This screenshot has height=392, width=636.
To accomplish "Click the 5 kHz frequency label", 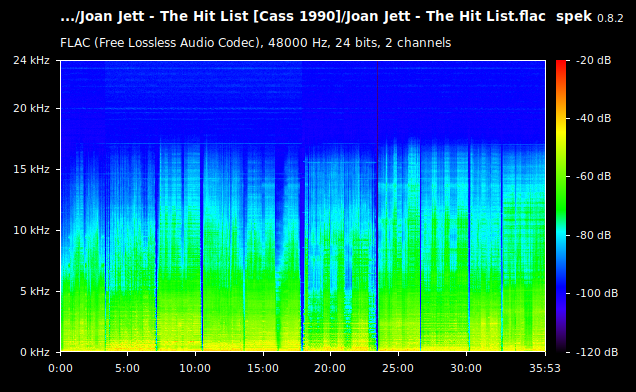I will coord(35,291).
